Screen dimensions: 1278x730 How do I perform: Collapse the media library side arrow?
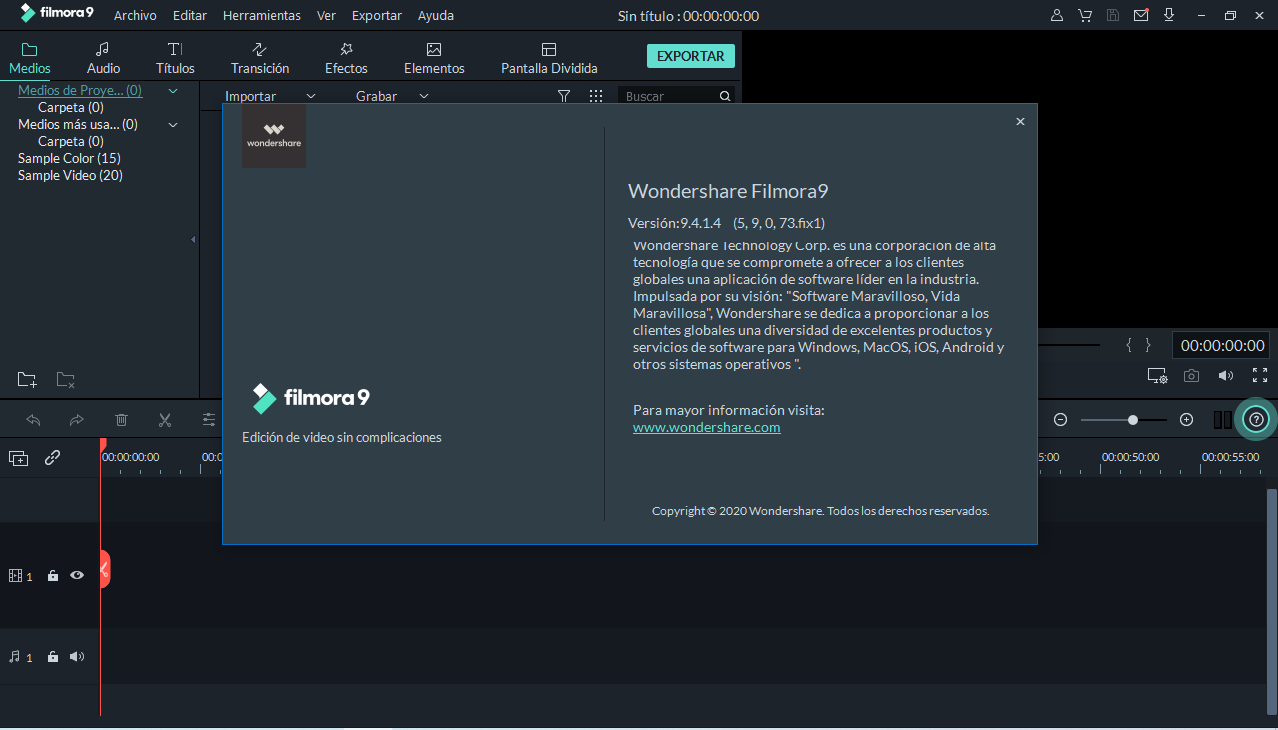click(193, 240)
